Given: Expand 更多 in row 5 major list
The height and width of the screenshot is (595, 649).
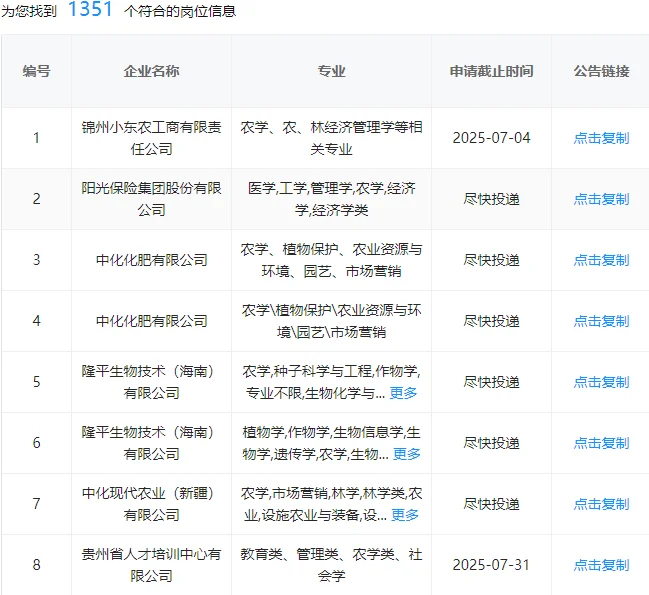Looking at the screenshot, I should [403, 393].
